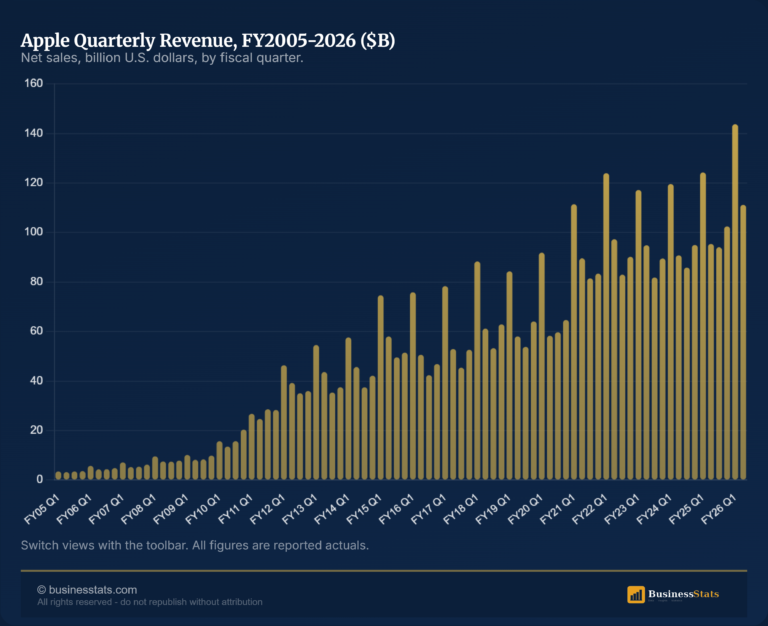Click the y-axis label 100
The height and width of the screenshot is (626, 768).
click(x=34, y=232)
